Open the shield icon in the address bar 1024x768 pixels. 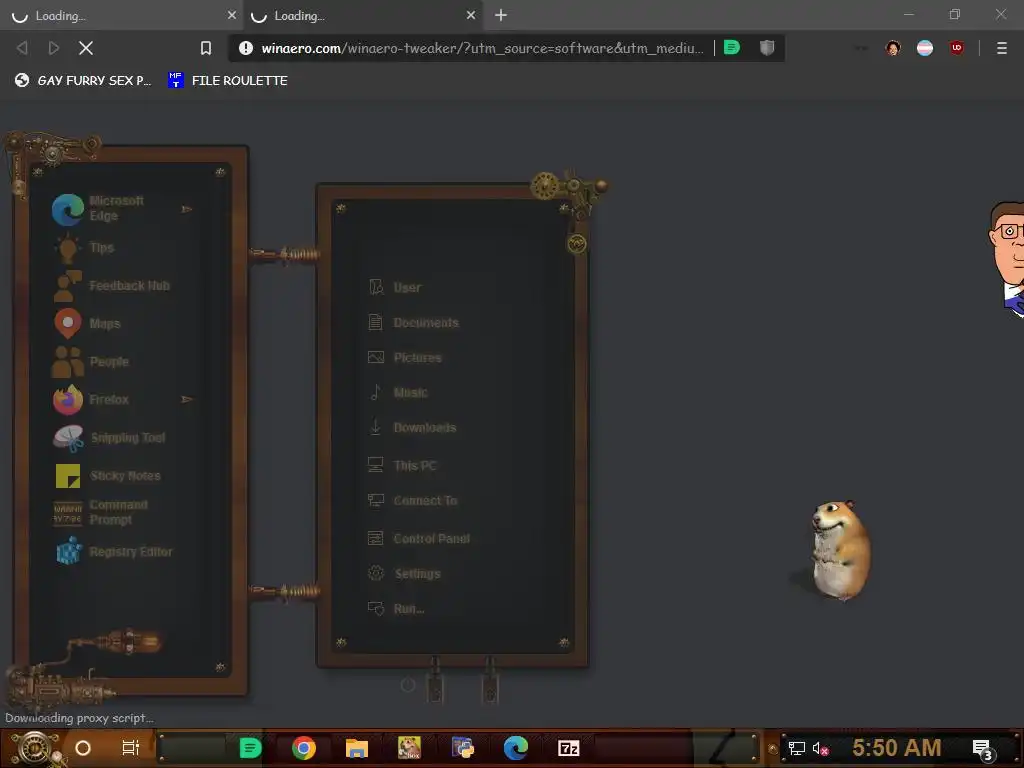click(767, 48)
